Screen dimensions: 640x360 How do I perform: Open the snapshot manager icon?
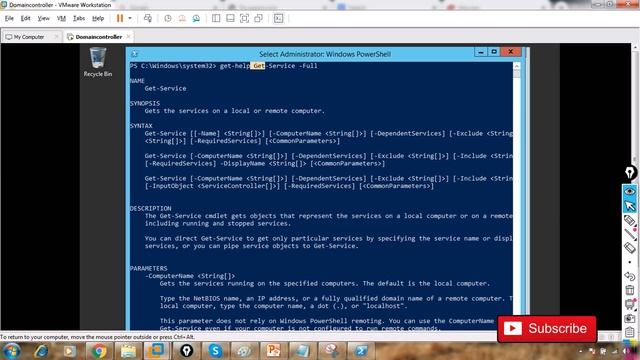[196, 18]
